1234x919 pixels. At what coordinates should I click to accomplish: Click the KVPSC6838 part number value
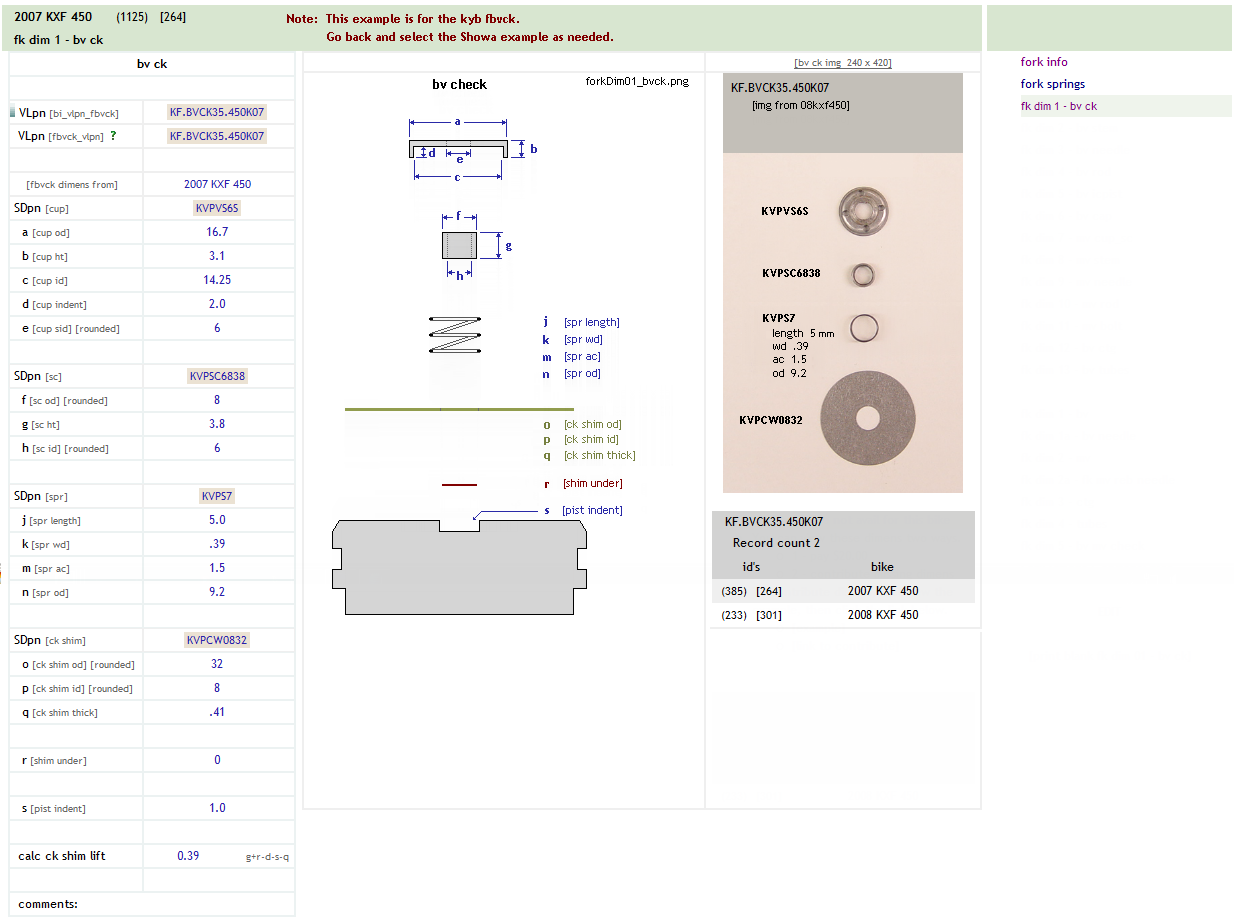coord(217,376)
